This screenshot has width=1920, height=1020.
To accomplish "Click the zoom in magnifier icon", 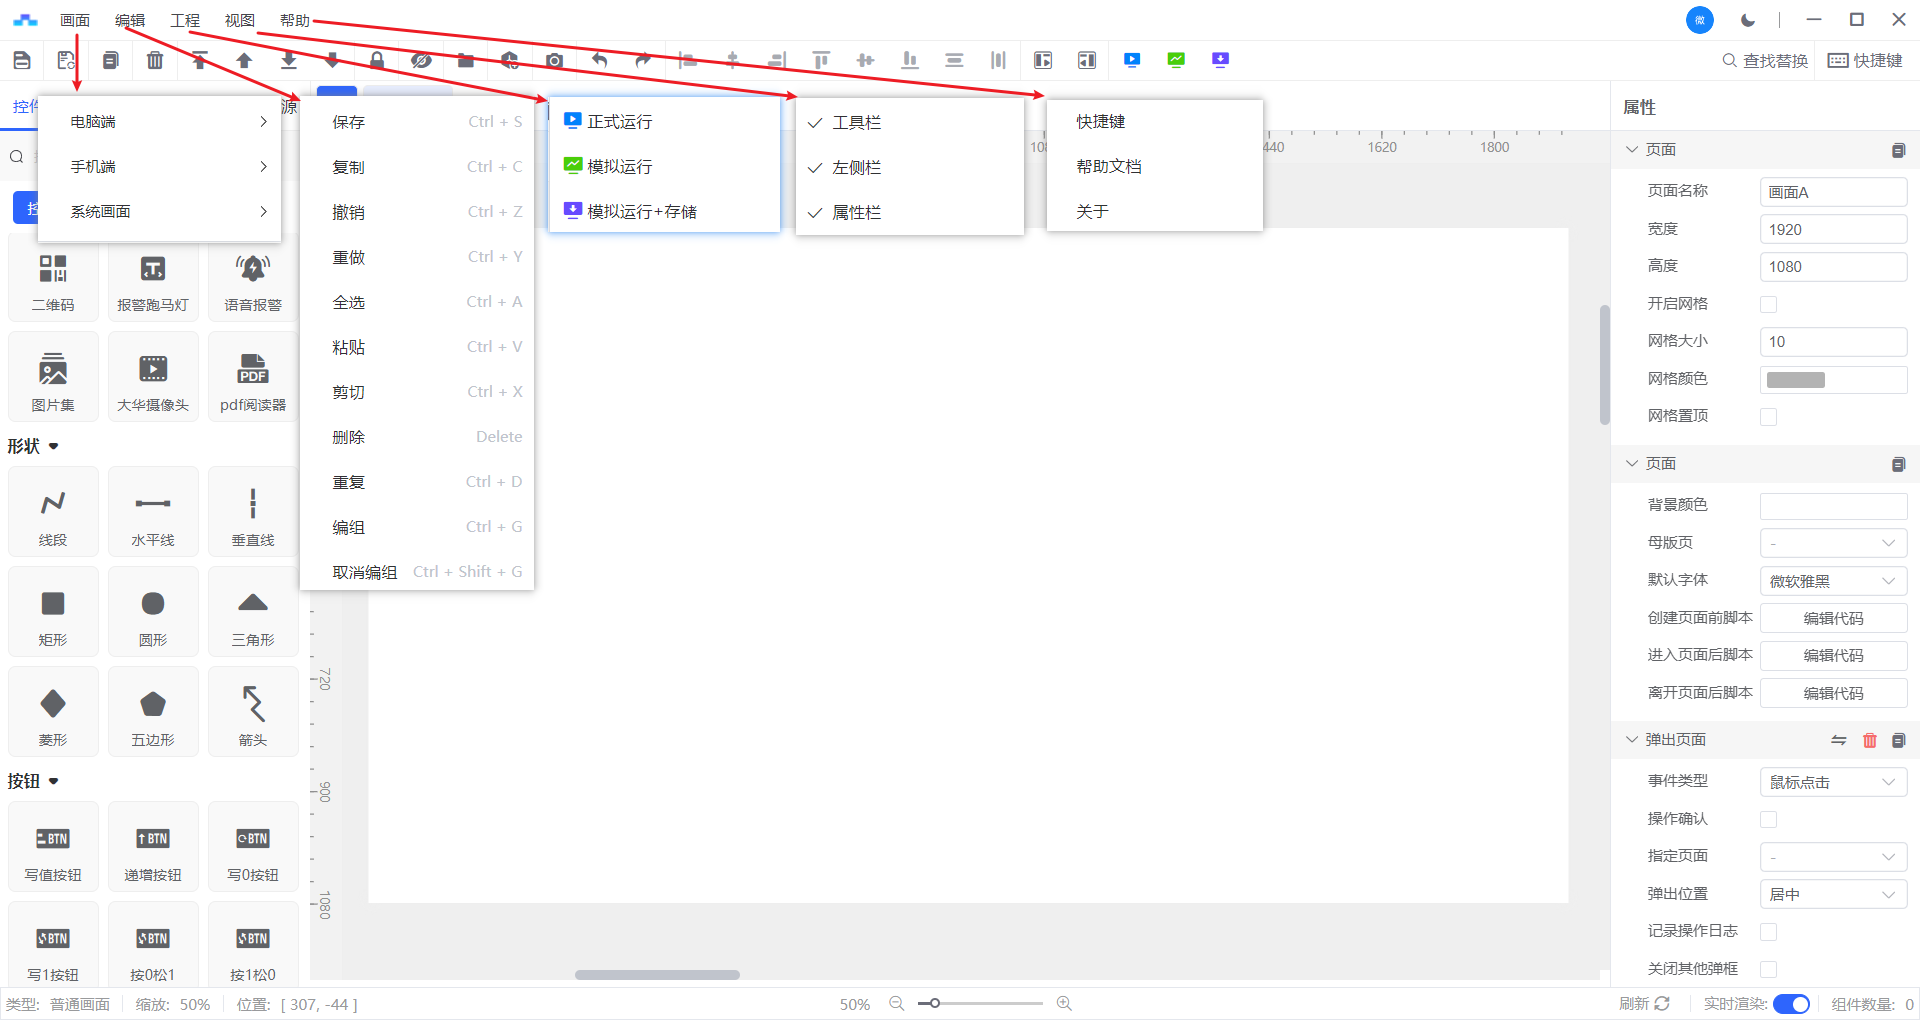I will pyautogui.click(x=1064, y=1003).
